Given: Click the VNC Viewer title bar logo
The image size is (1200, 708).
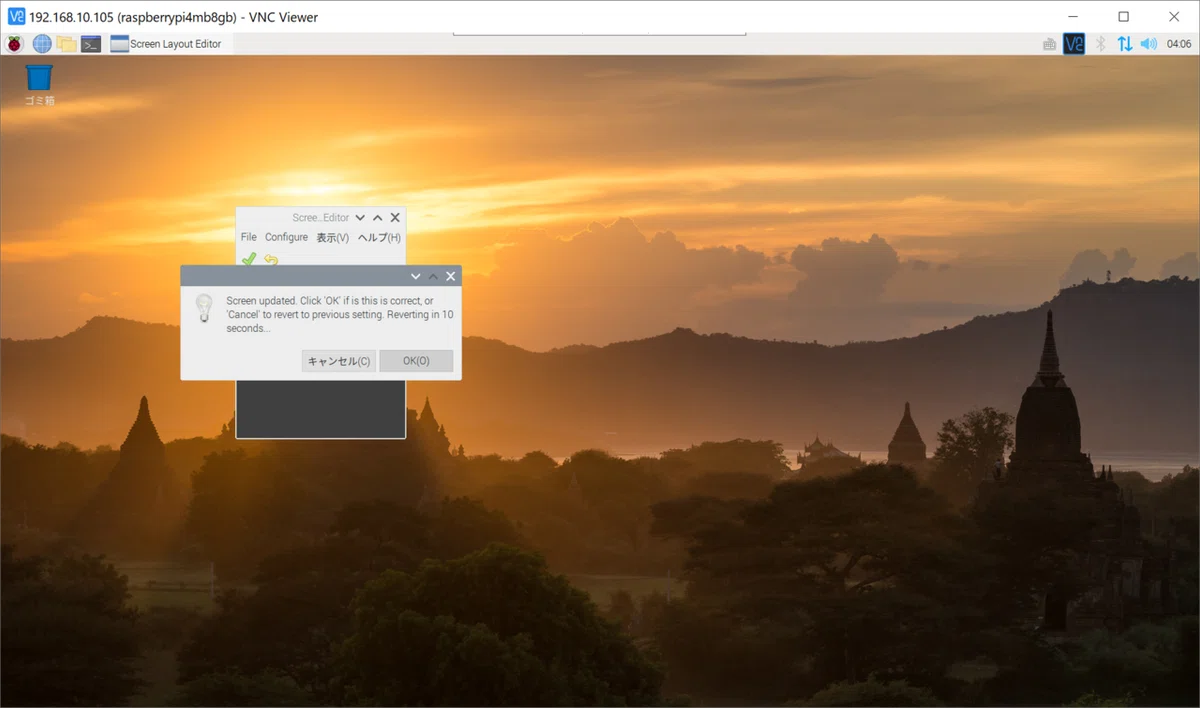Looking at the screenshot, I should point(15,16).
